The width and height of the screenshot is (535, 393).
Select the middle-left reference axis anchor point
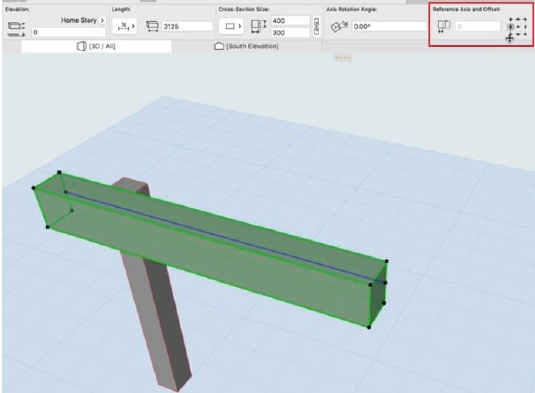click(511, 27)
